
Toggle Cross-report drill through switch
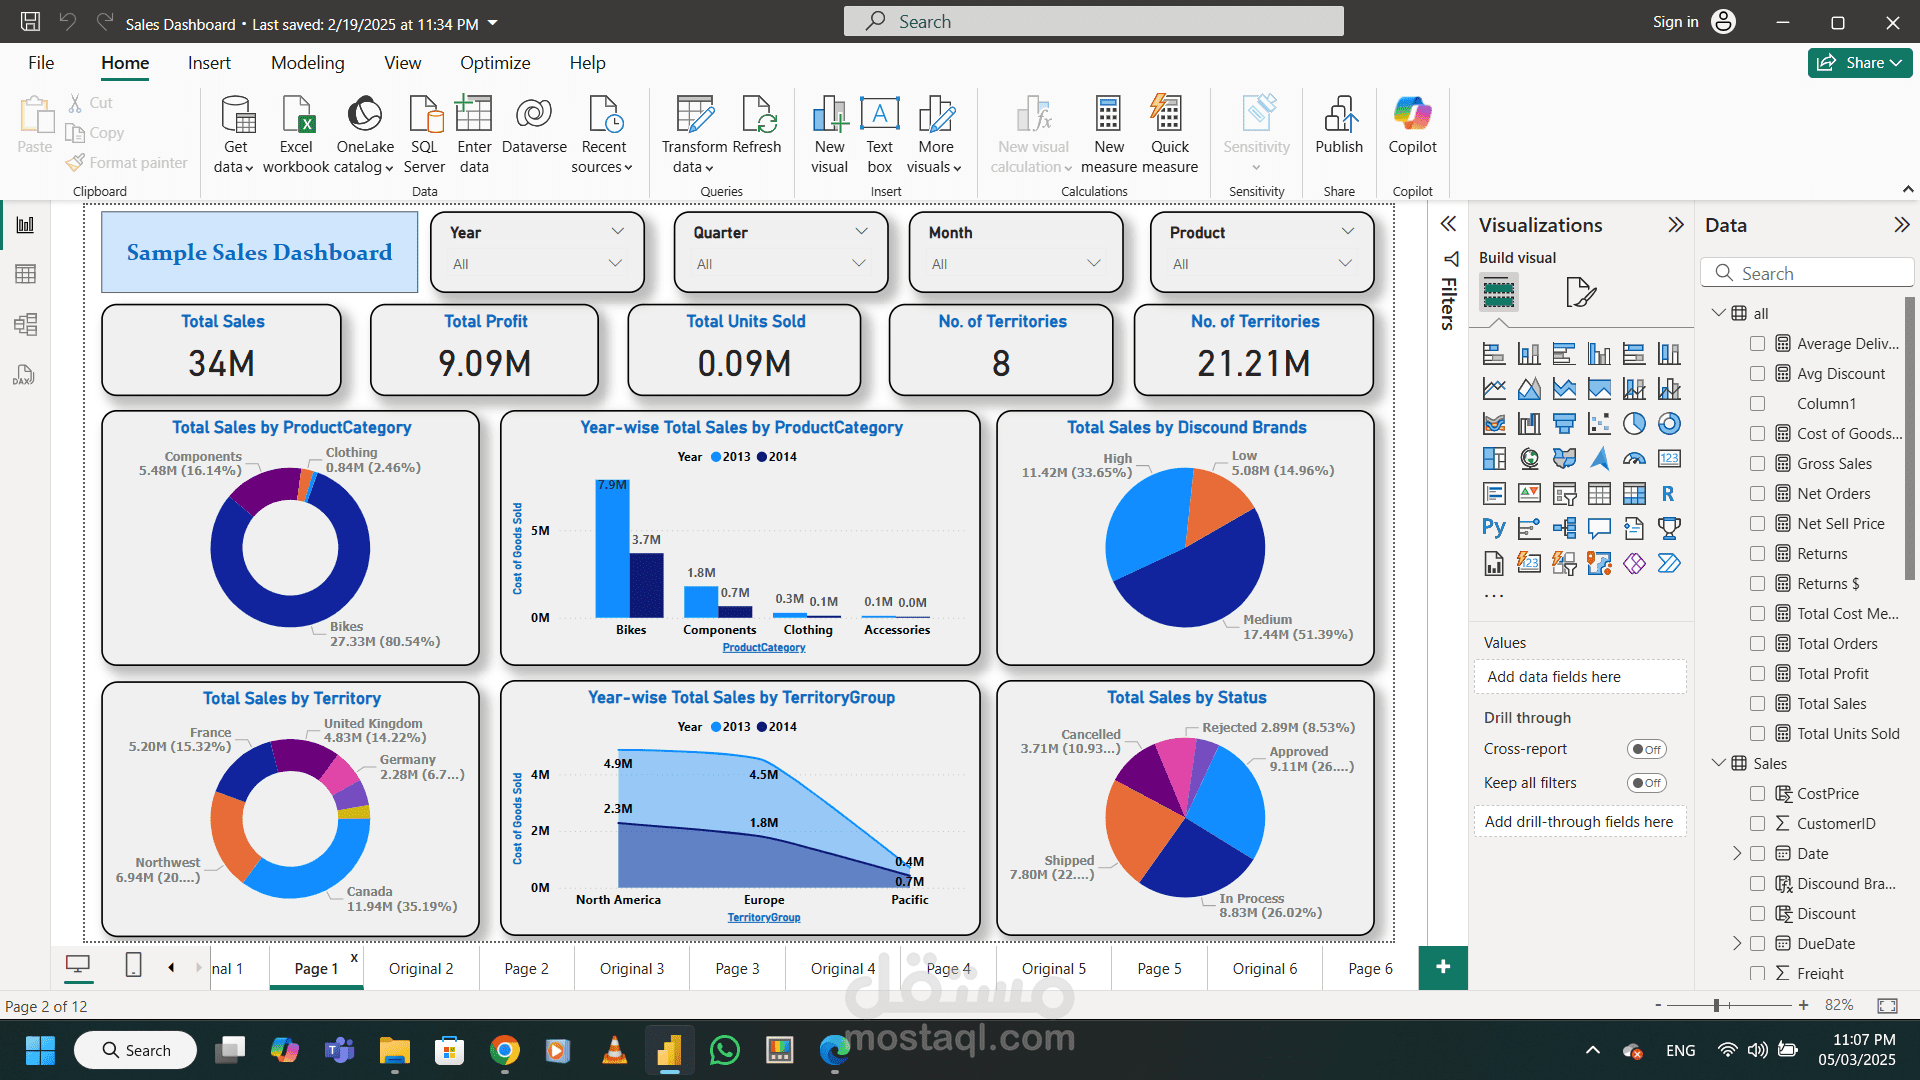click(1646, 749)
